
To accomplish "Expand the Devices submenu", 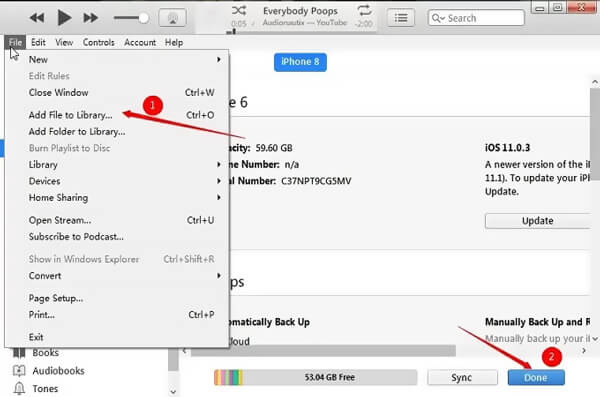I will (117, 181).
